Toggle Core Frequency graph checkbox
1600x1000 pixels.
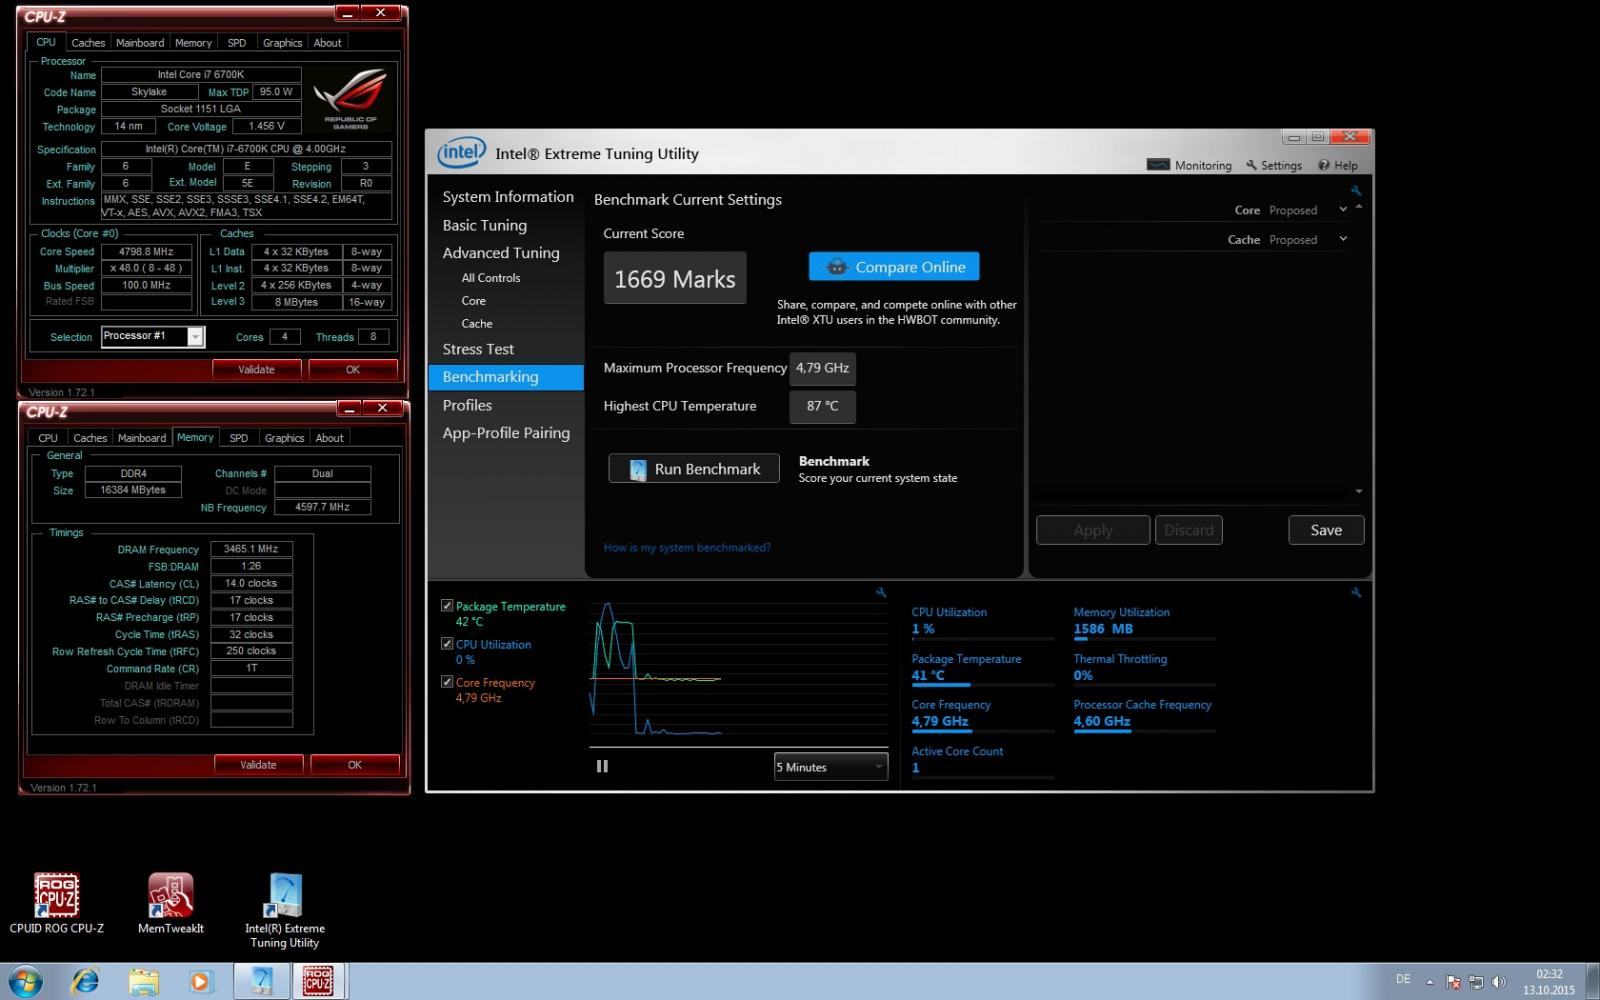click(447, 682)
